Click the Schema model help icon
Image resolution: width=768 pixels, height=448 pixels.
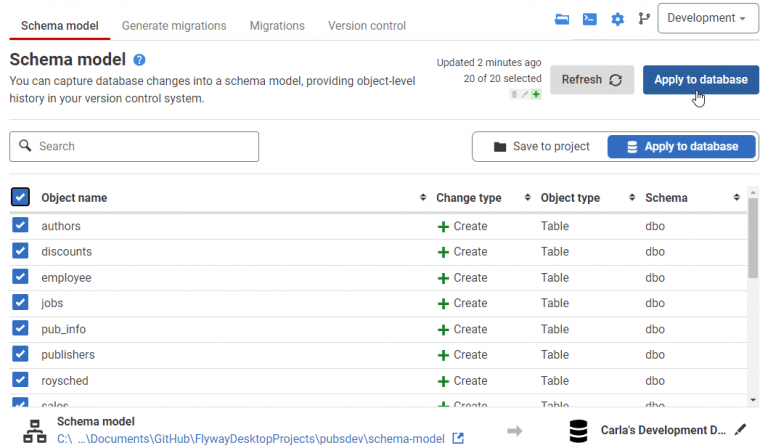click(140, 60)
